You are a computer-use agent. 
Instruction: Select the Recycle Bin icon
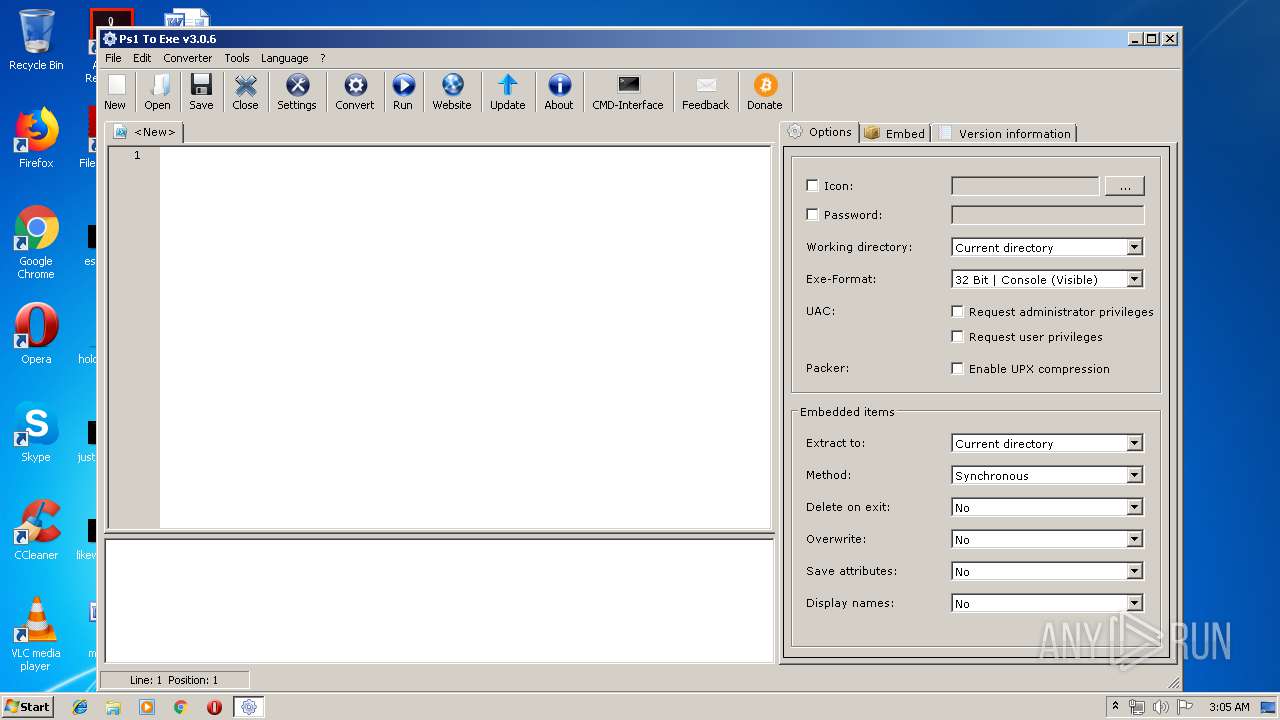pyautogui.click(x=36, y=40)
